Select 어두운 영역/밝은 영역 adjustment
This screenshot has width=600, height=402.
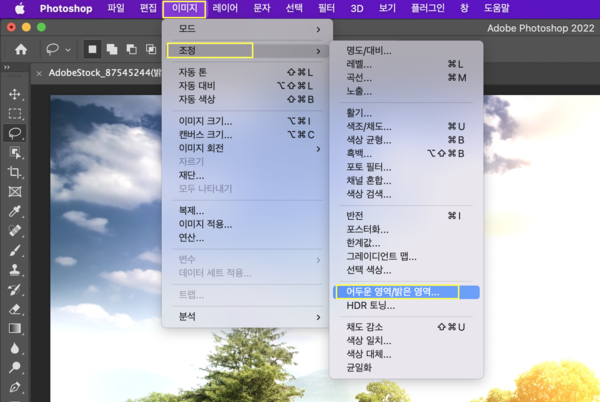(406, 292)
